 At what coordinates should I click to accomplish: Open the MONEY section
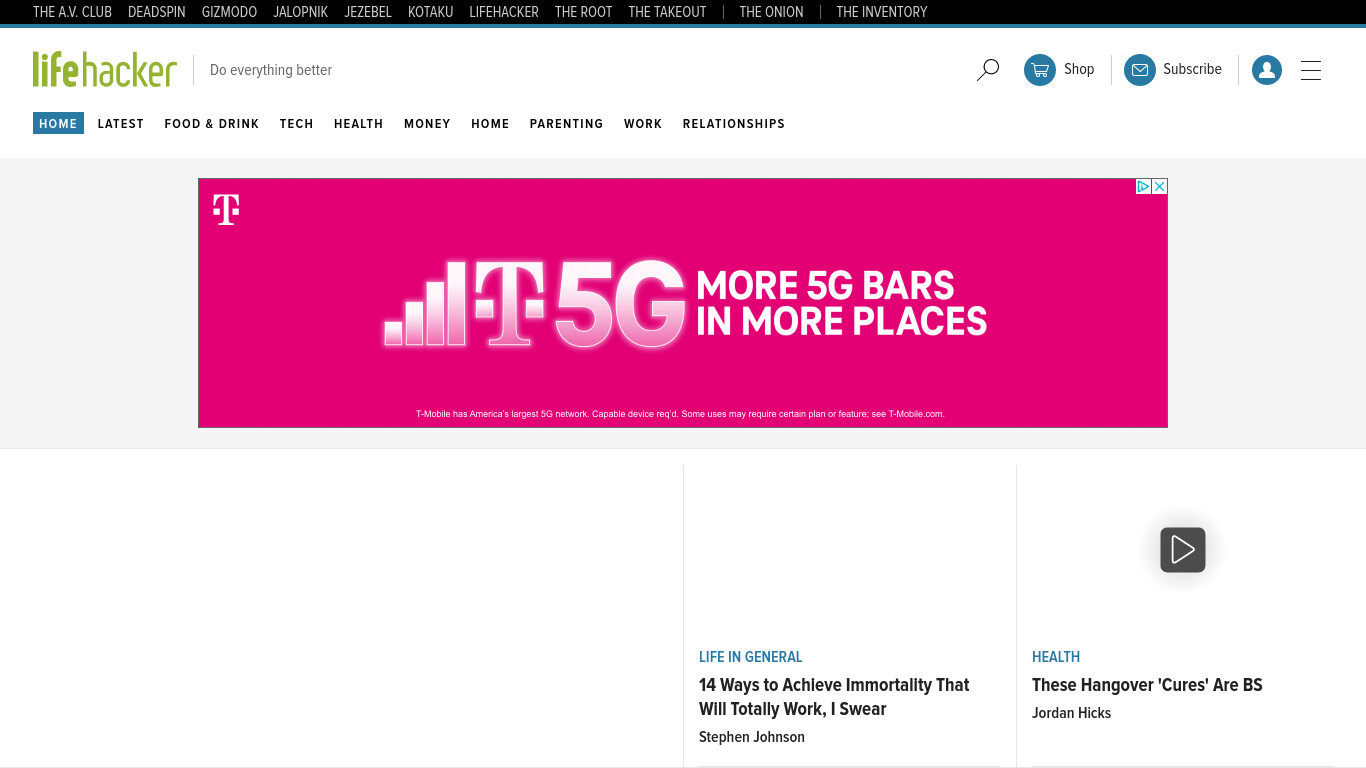coord(427,124)
